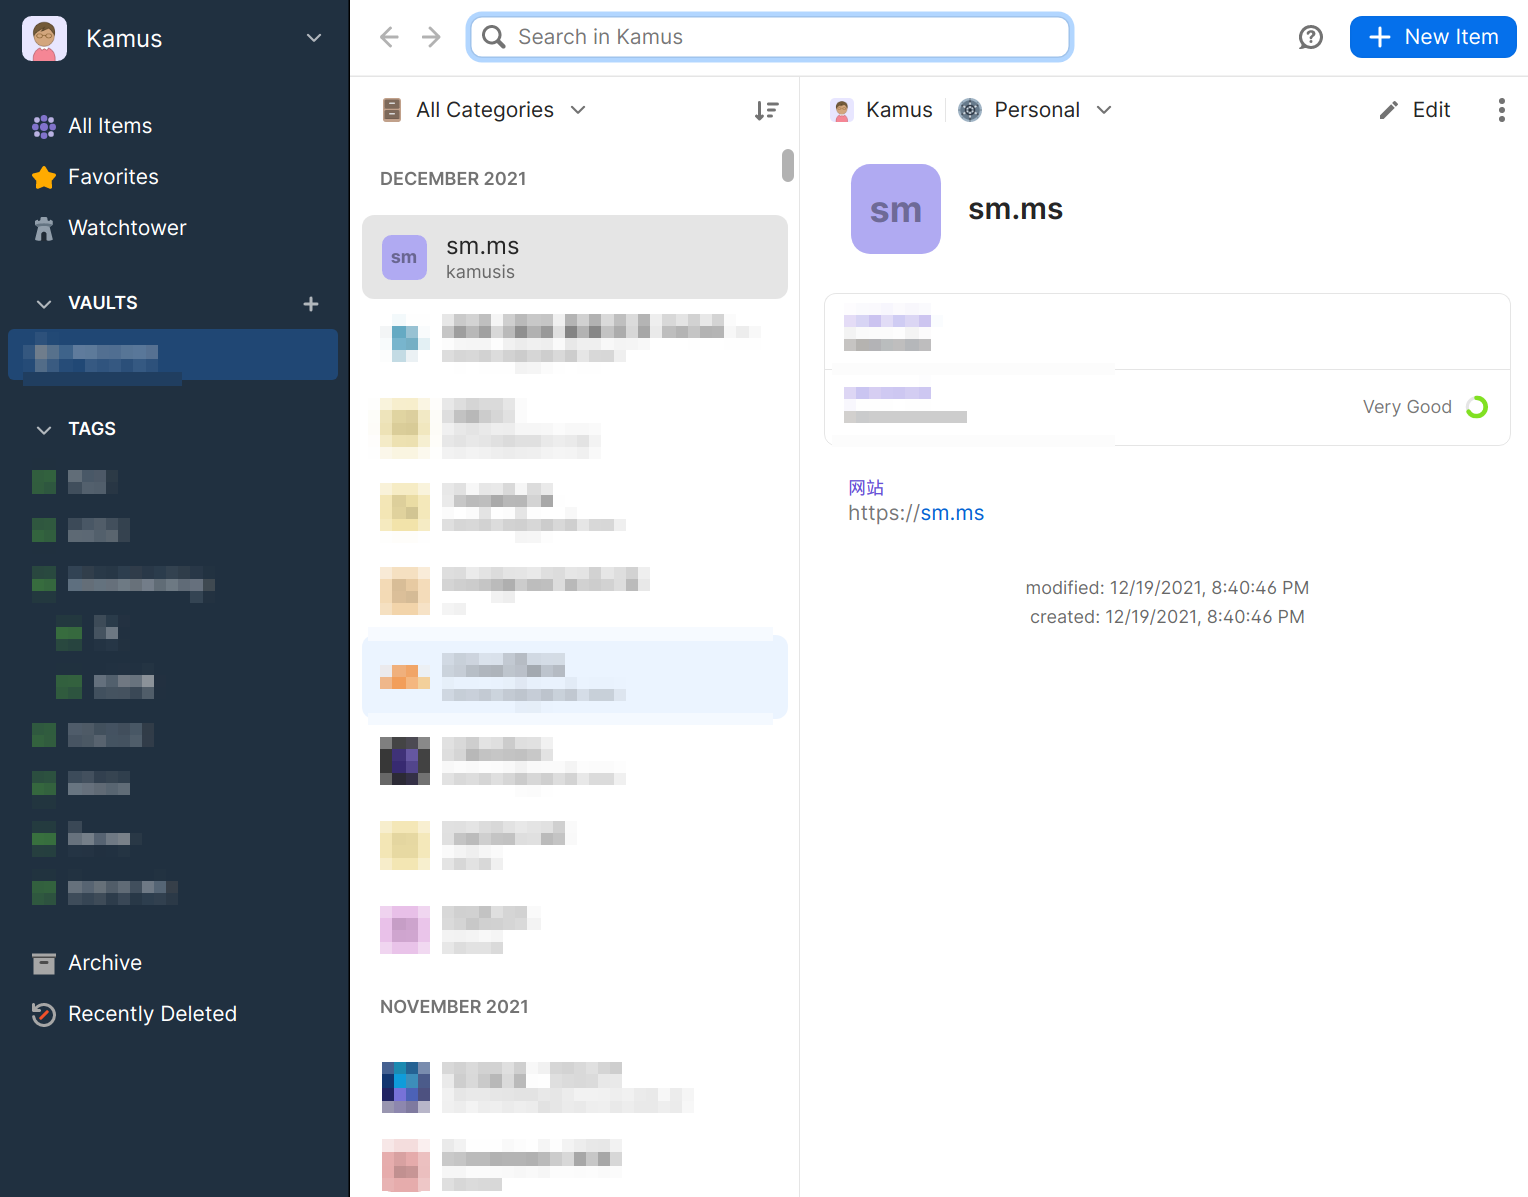Select the highlighted blurred vault entry
This screenshot has width=1528, height=1197.
pos(173,355)
